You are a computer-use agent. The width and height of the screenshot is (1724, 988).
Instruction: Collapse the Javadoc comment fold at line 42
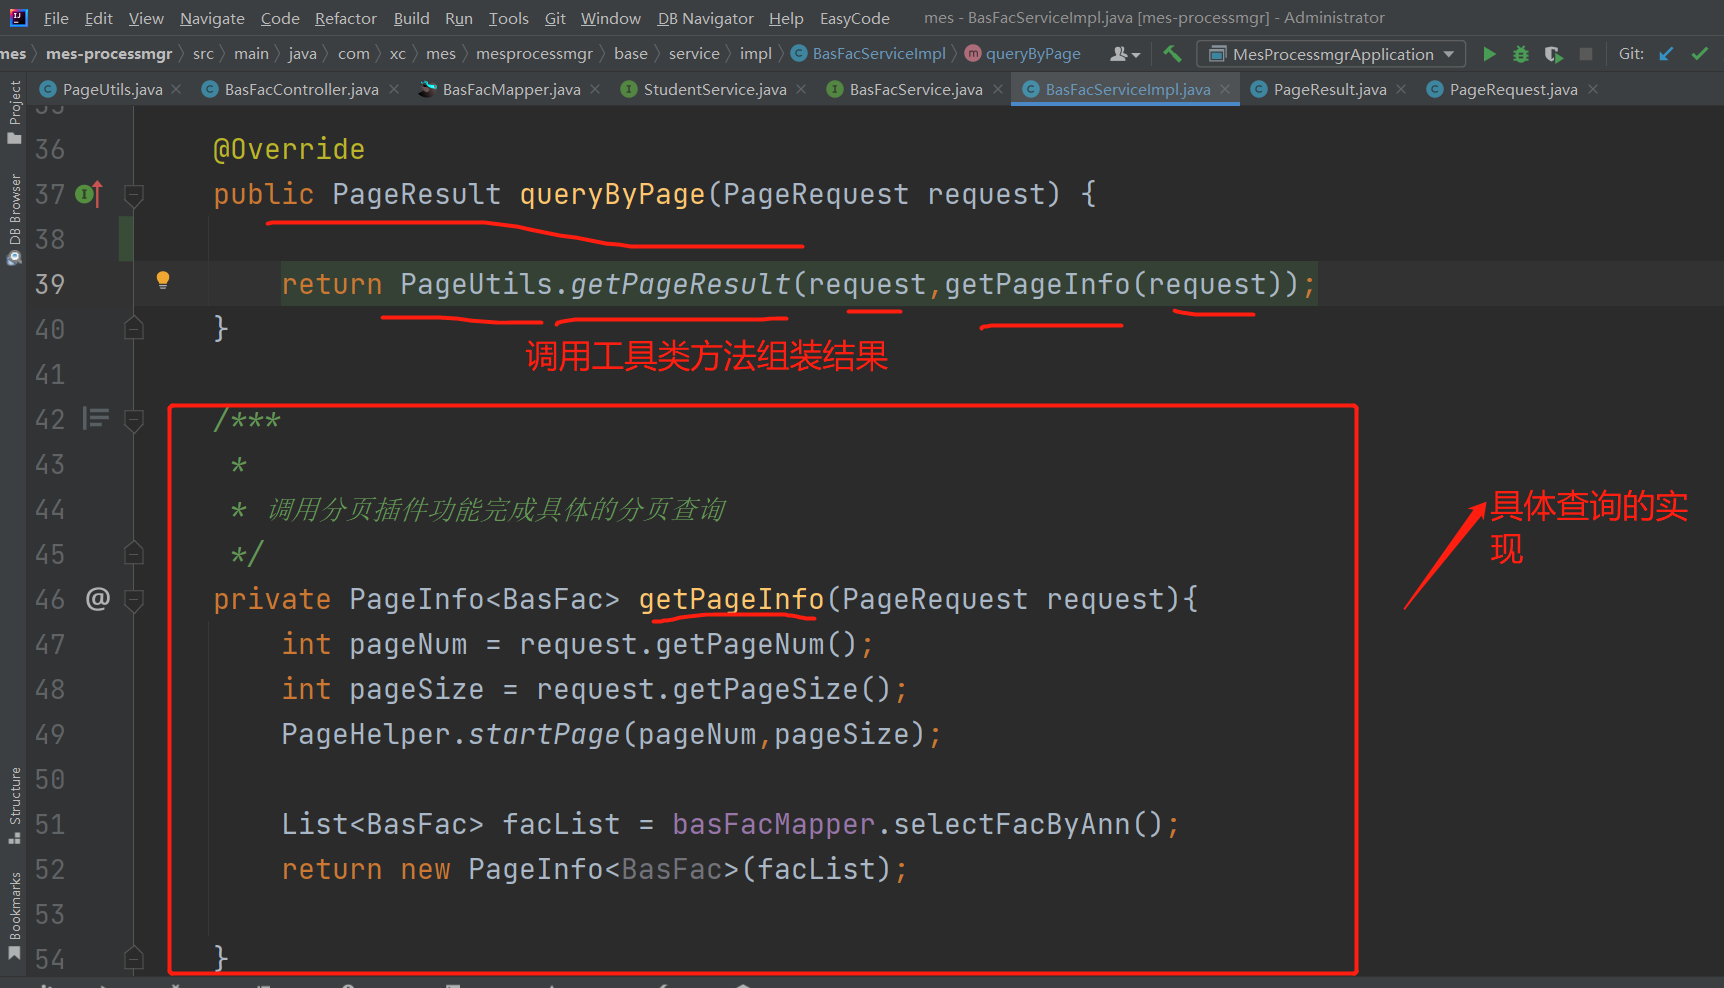(133, 419)
